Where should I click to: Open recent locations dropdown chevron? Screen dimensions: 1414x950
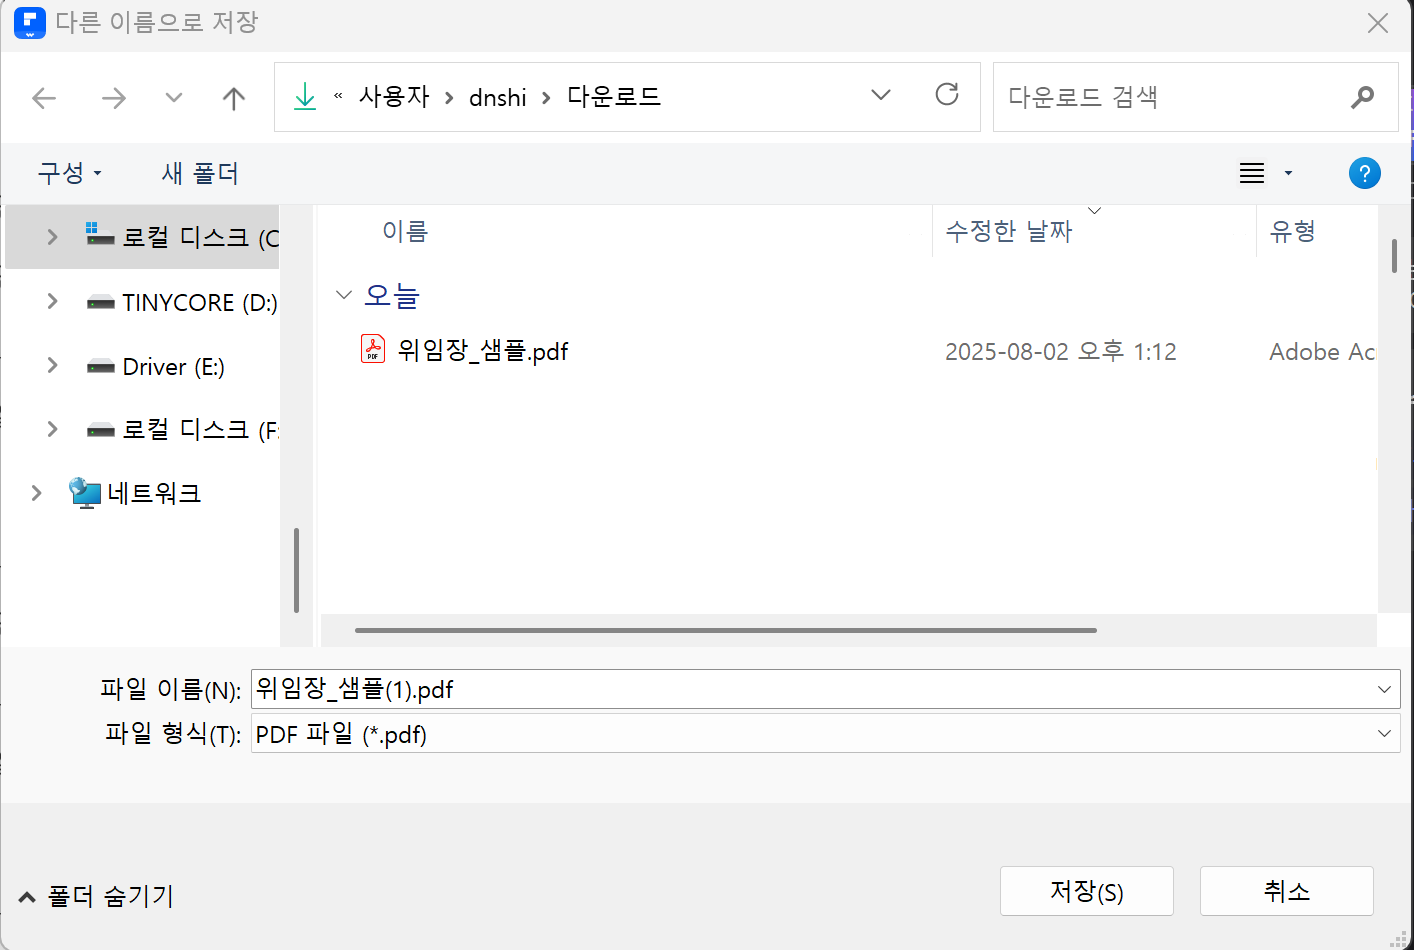[174, 98]
